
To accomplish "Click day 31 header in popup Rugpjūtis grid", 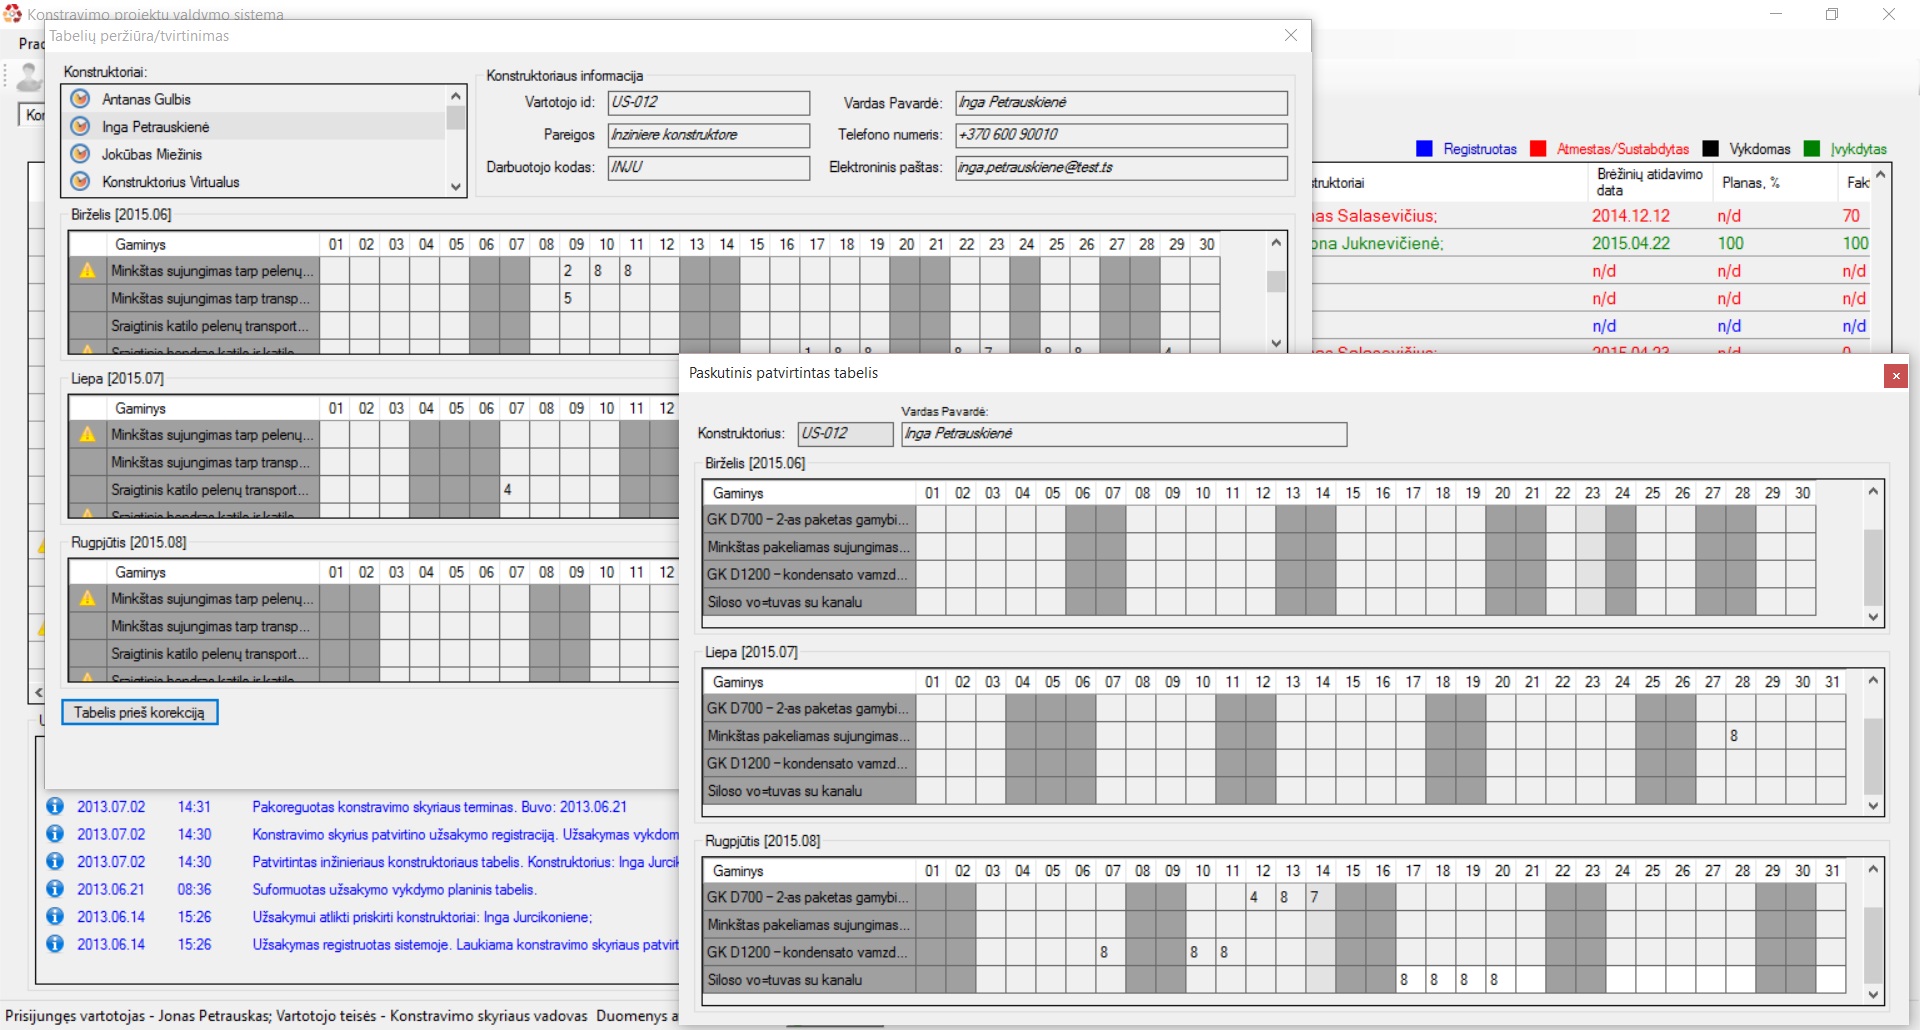I will pyautogui.click(x=1832, y=871).
